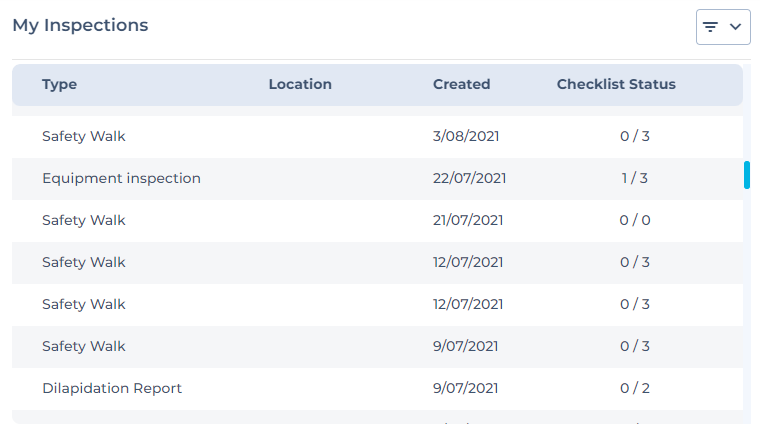760x432 pixels.
Task: Click the filter lines icon
Action: (710, 27)
